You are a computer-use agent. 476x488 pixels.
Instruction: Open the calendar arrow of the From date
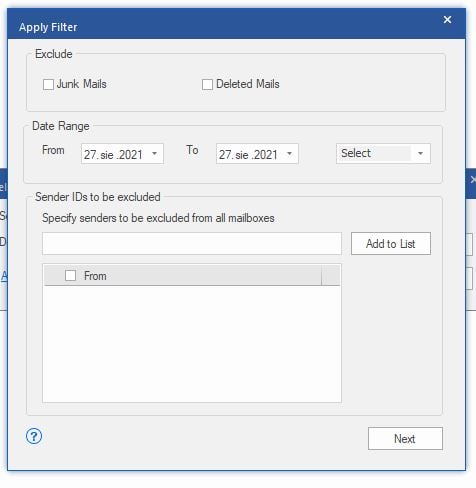click(x=154, y=154)
